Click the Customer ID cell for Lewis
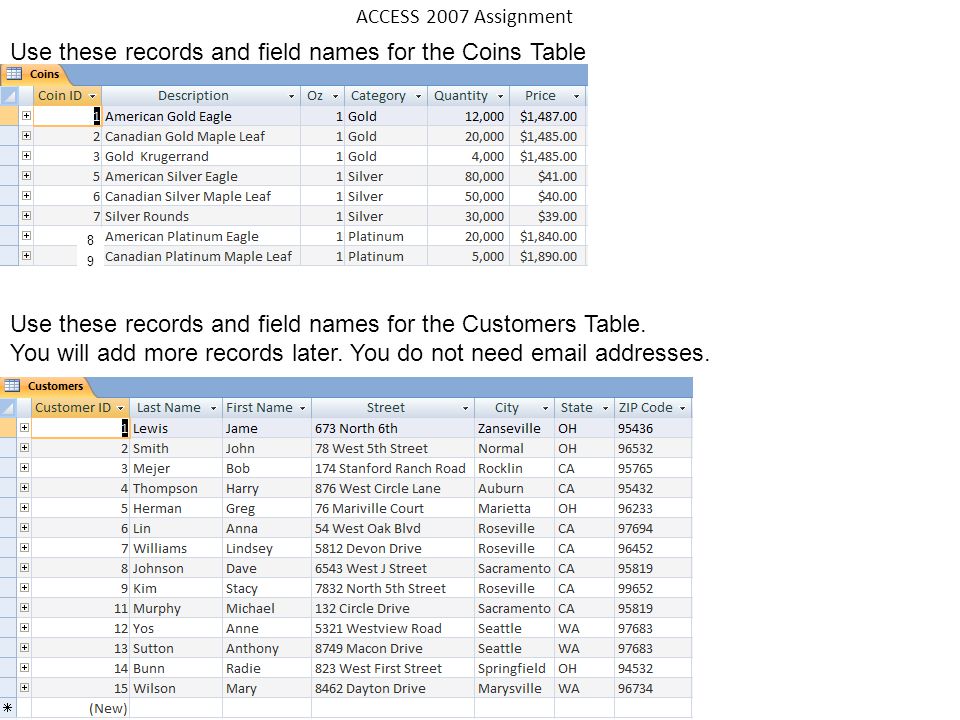 [80, 429]
